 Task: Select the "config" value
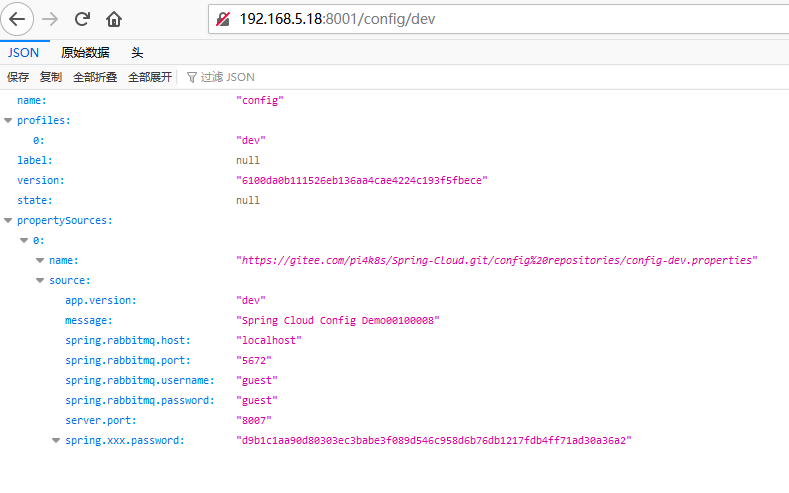tap(260, 100)
